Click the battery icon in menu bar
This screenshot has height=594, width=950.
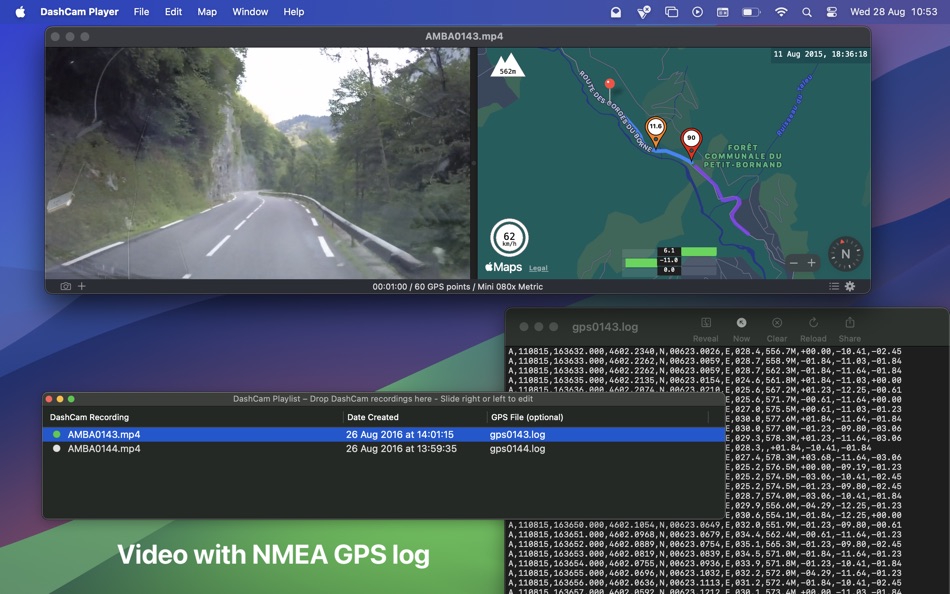(751, 12)
